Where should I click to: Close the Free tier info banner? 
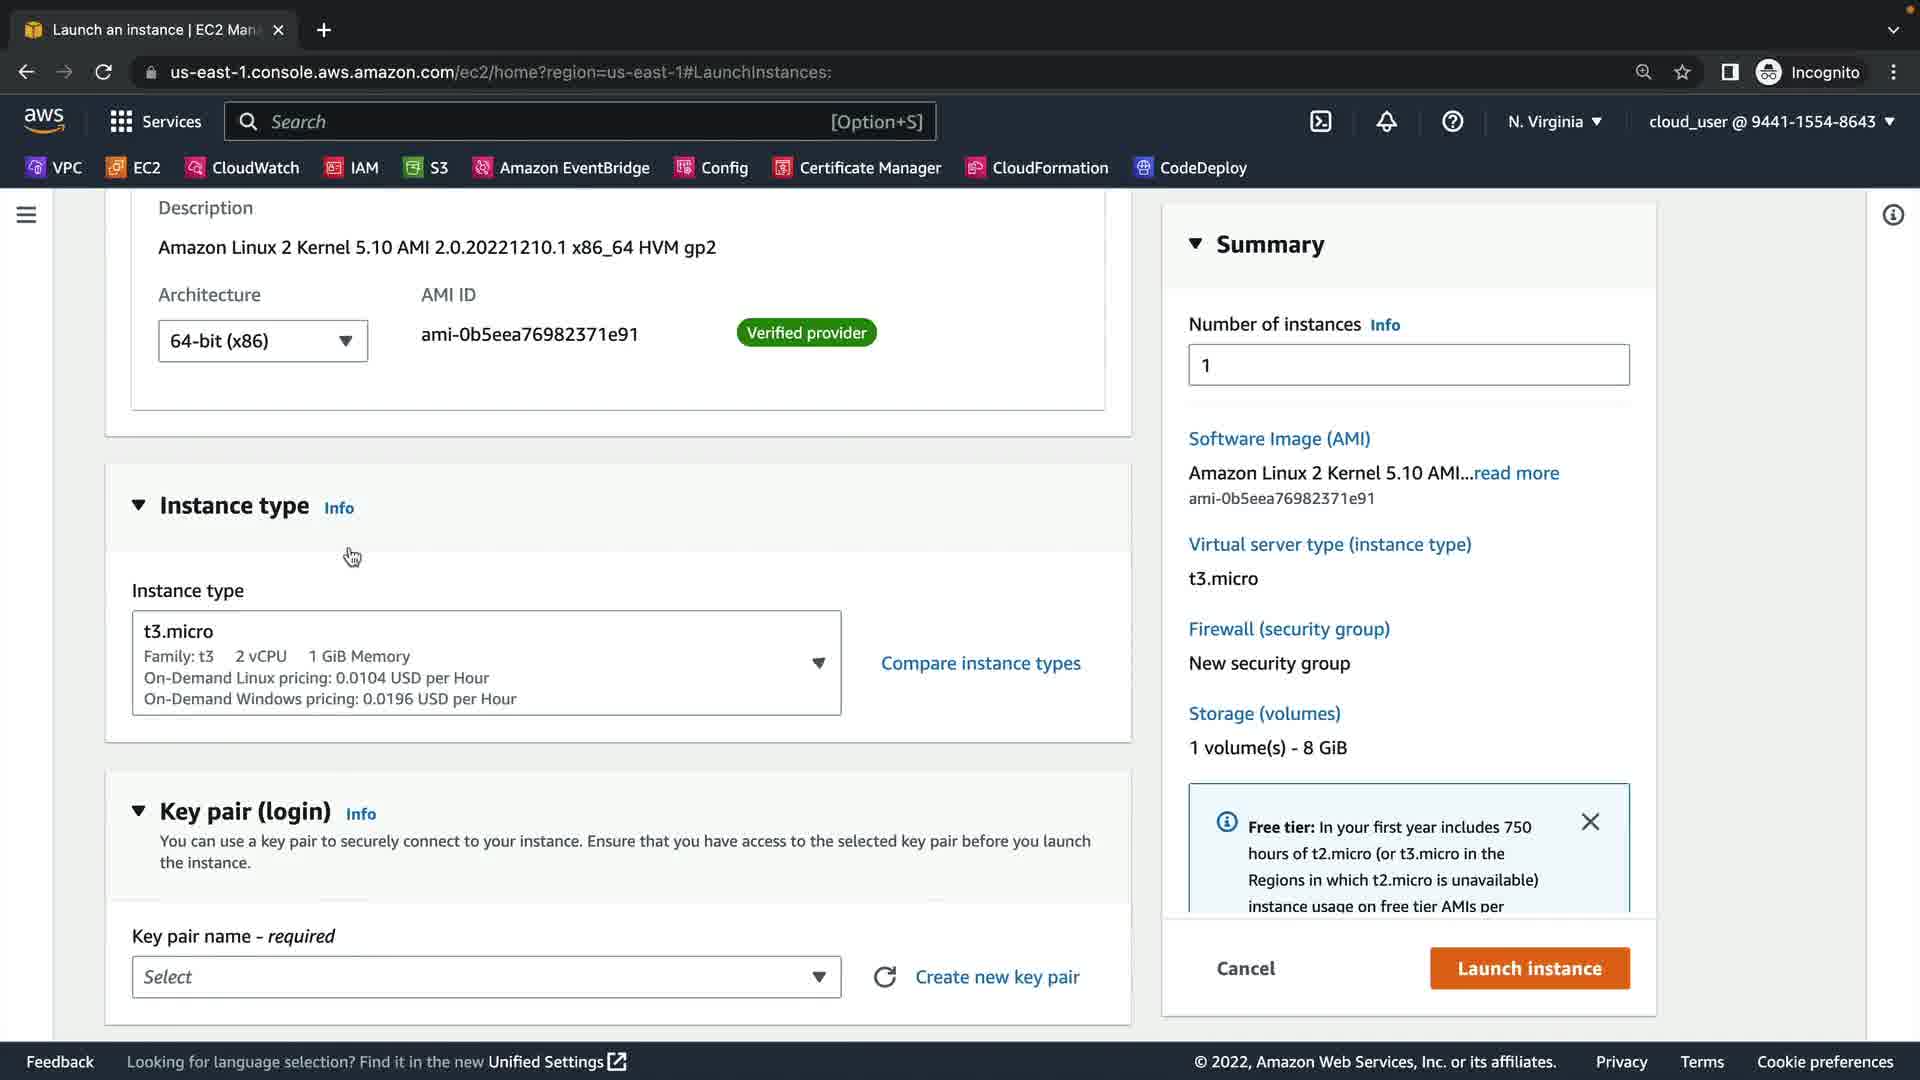[1590, 822]
